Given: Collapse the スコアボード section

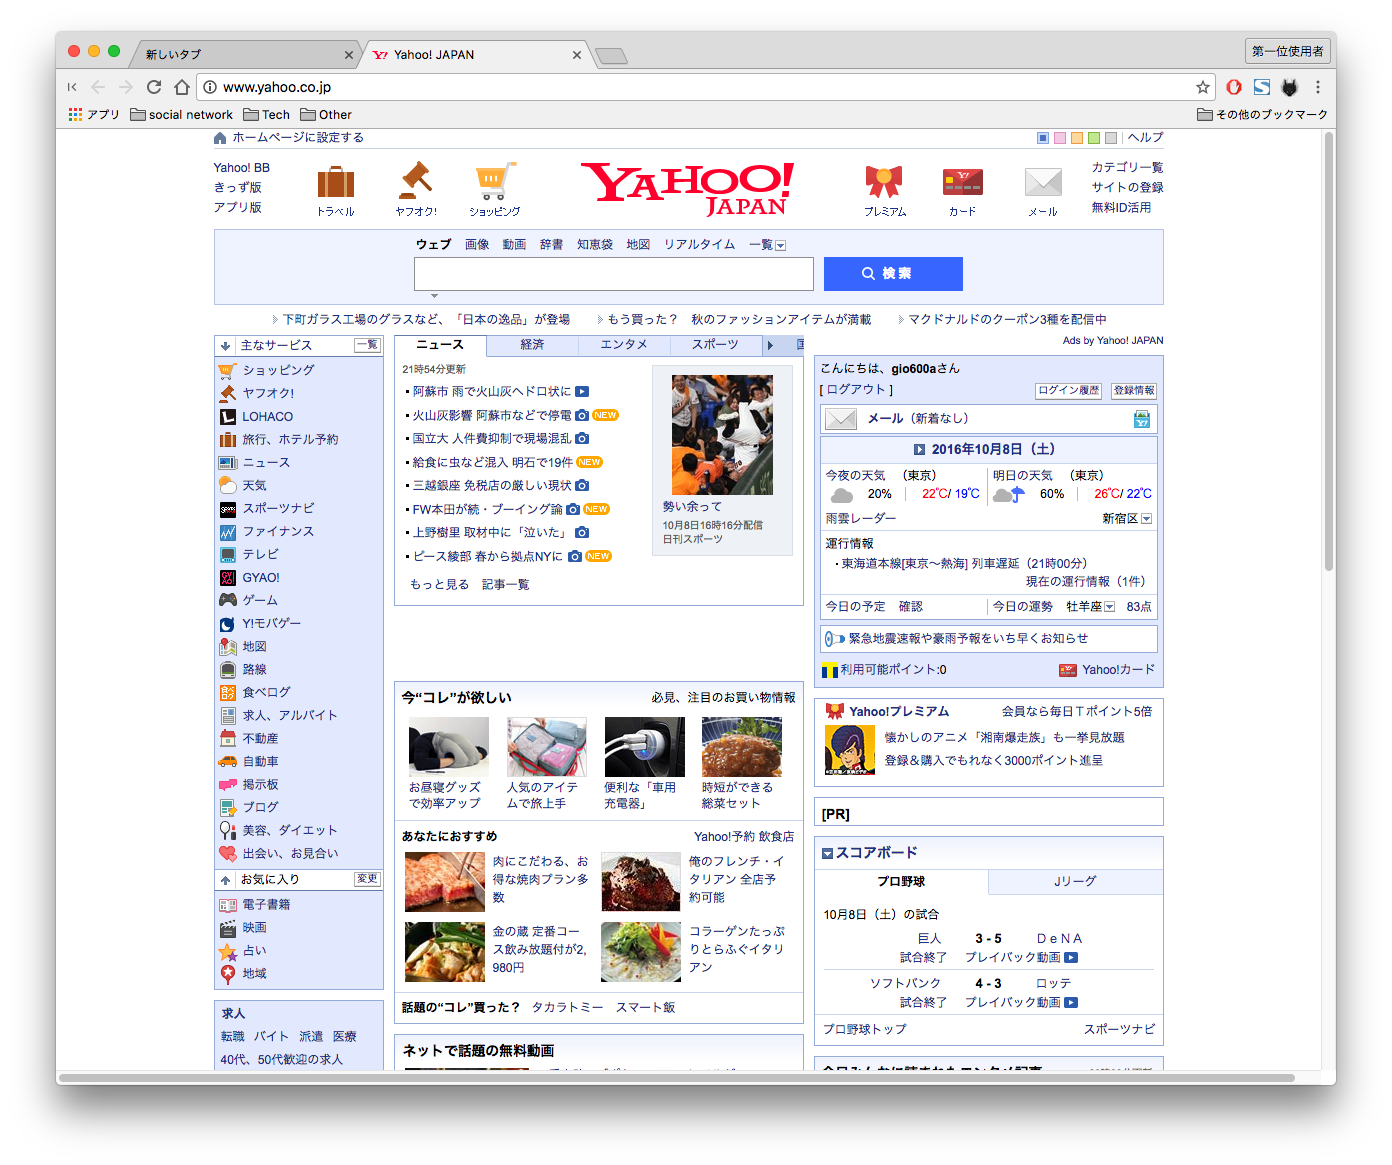Looking at the screenshot, I should [x=827, y=853].
